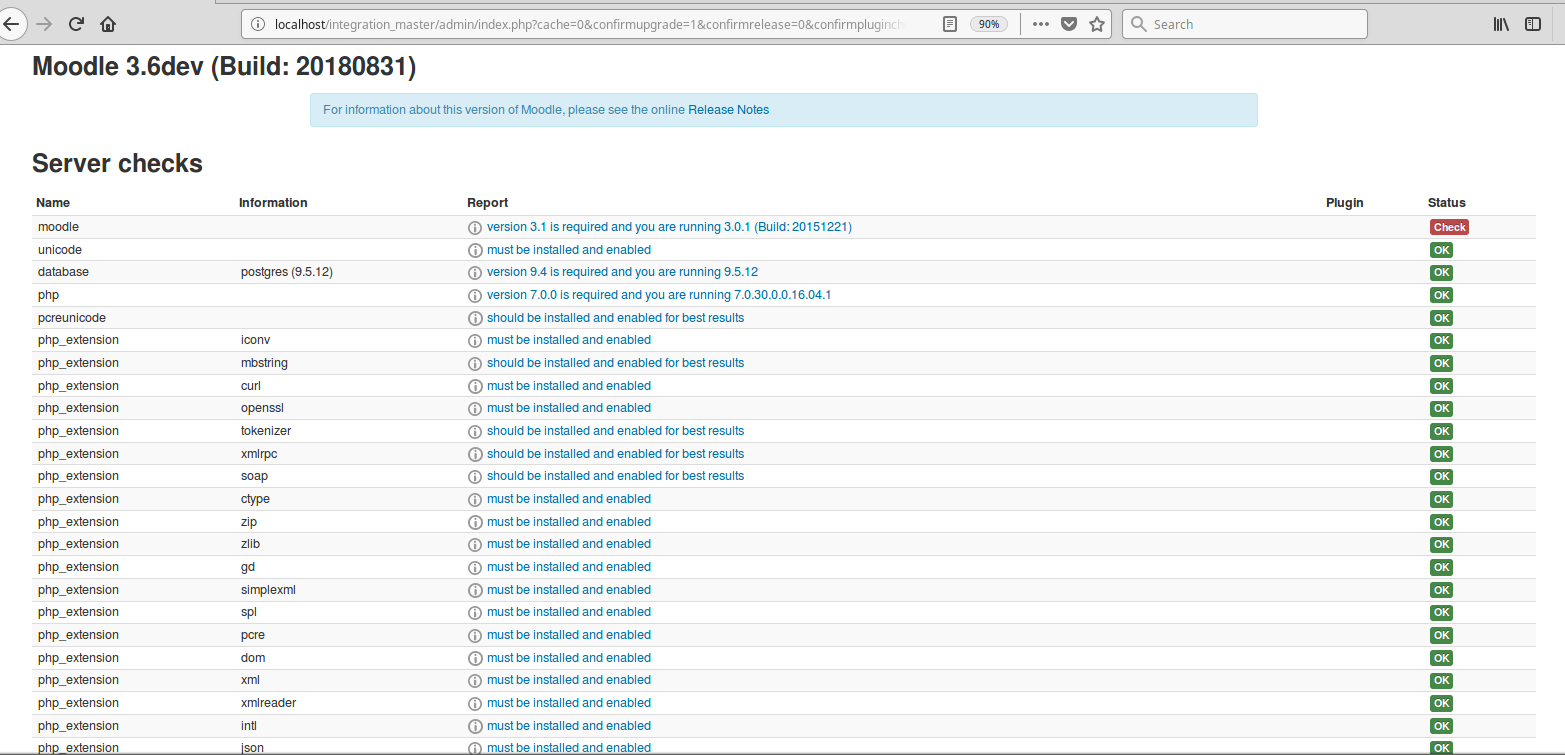1565x755 pixels.
Task: Click the pcreunicode name cell
Action: coord(72,318)
